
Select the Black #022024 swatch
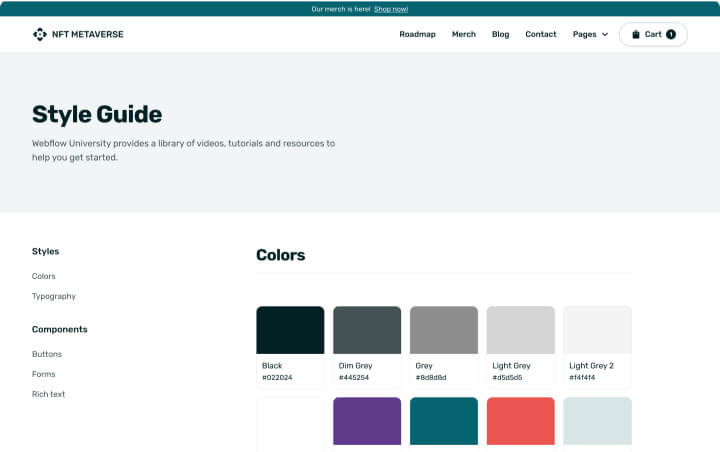(x=290, y=346)
